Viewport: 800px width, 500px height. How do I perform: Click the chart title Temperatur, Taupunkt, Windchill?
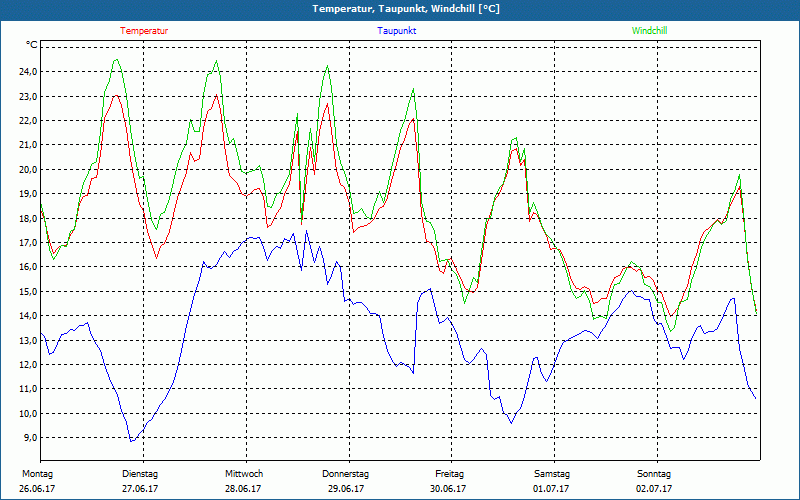(406, 9)
